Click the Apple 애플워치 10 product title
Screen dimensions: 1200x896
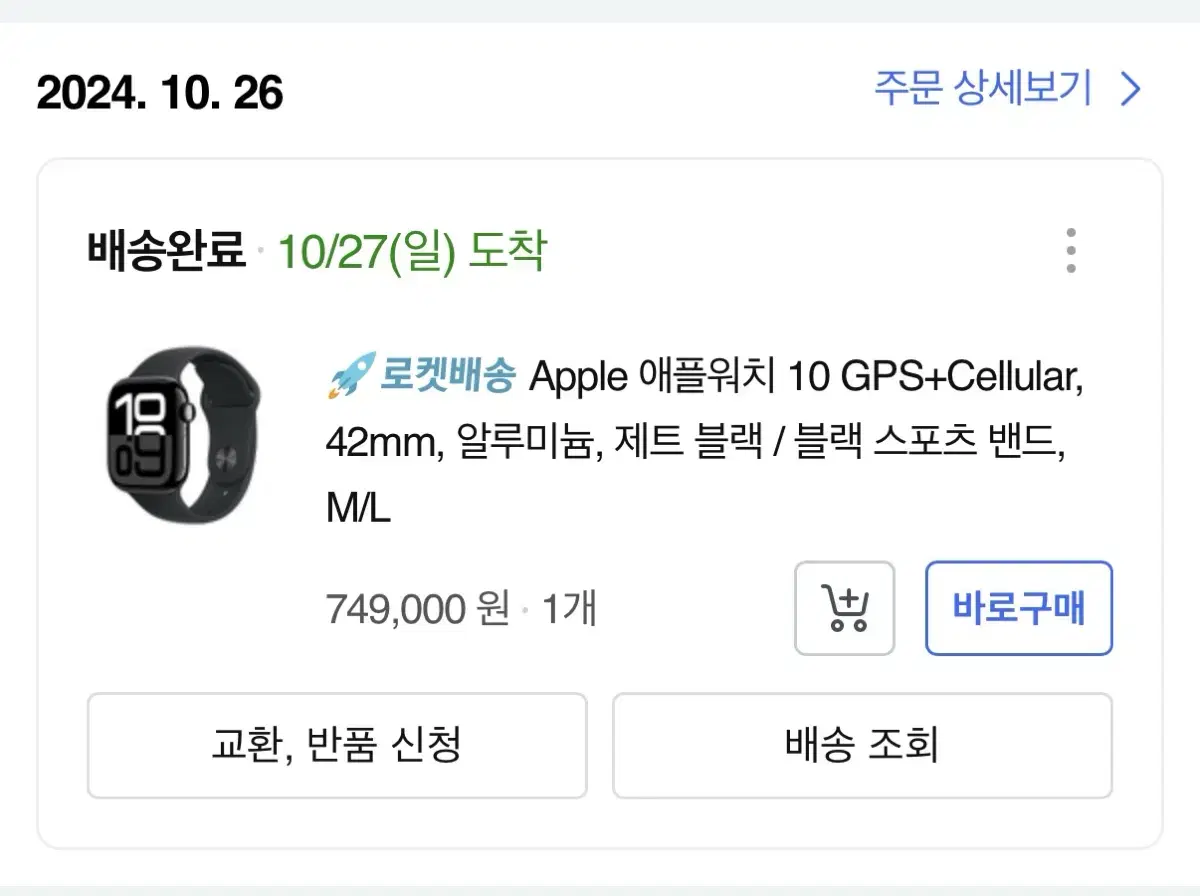pos(700,376)
